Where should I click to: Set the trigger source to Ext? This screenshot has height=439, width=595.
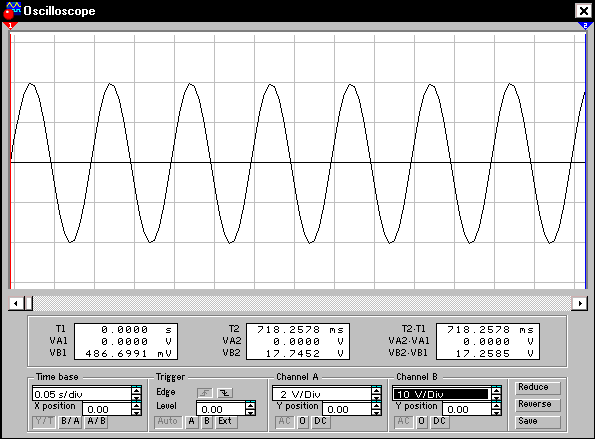point(225,421)
